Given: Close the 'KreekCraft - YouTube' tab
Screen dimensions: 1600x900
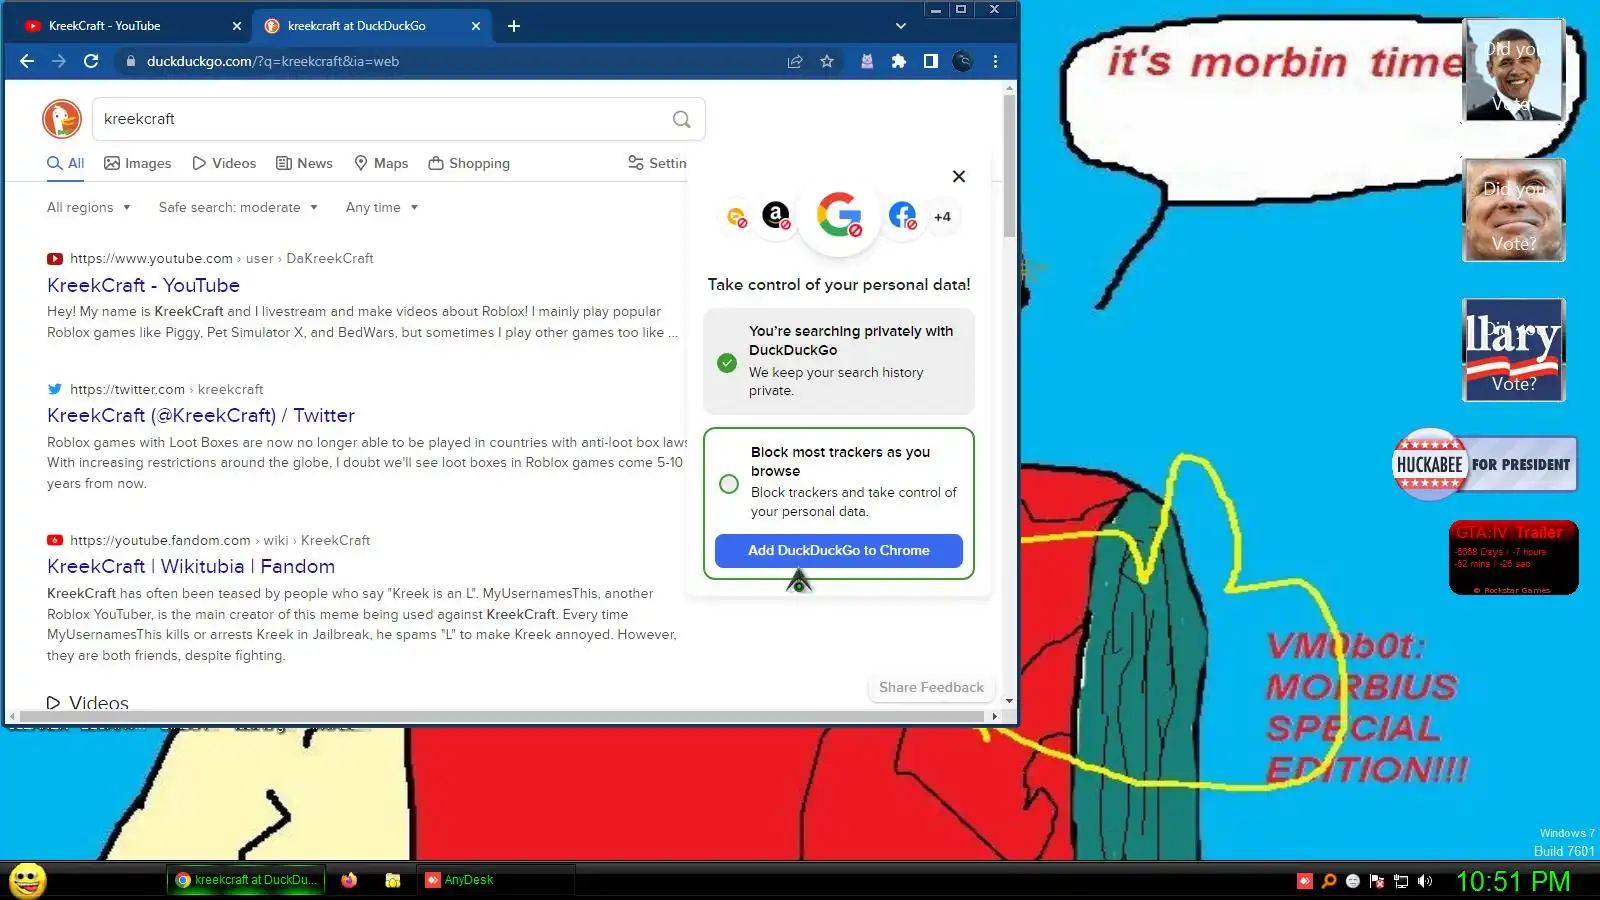Looking at the screenshot, I should pos(237,26).
